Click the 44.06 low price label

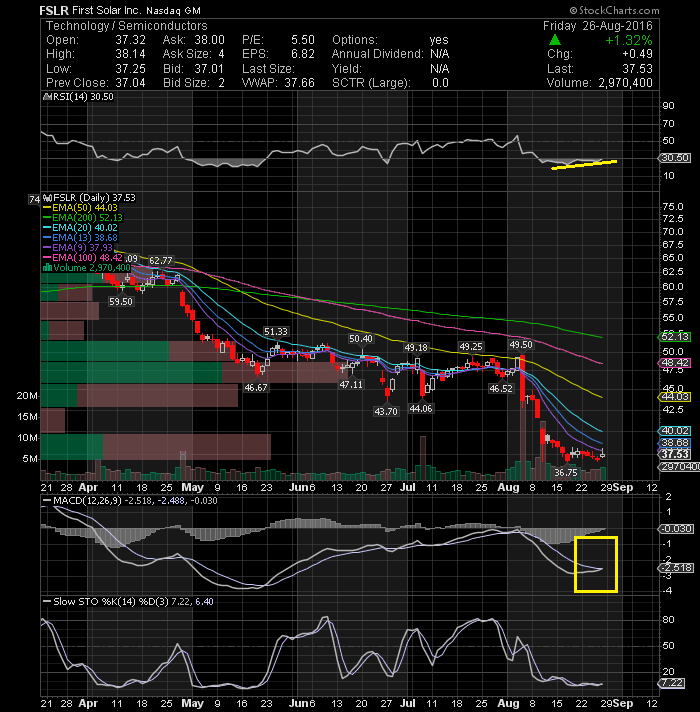coord(421,409)
